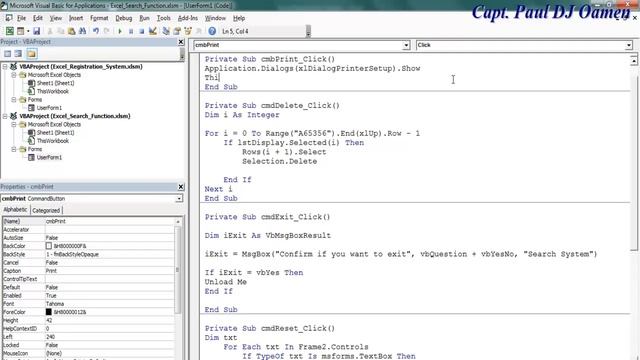The image size is (640, 360).
Task: Open the Edit menu
Action: tap(38, 18)
